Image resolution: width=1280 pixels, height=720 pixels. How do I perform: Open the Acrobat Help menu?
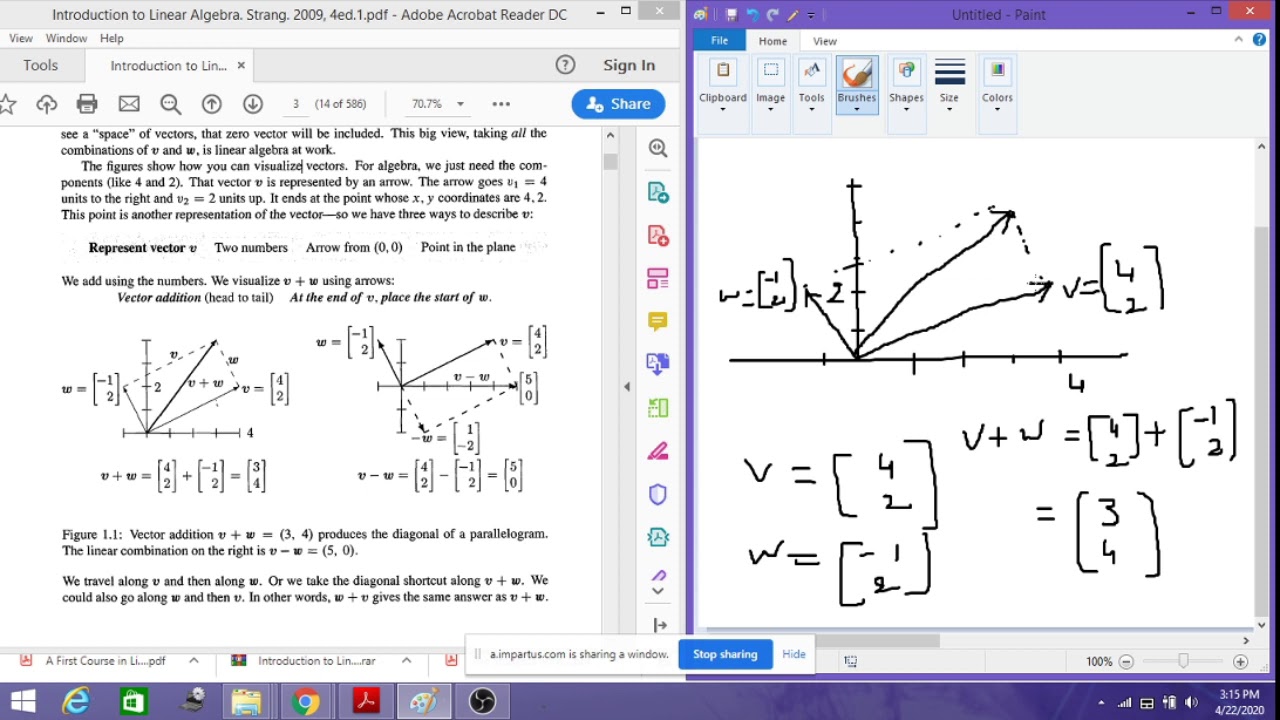point(112,38)
